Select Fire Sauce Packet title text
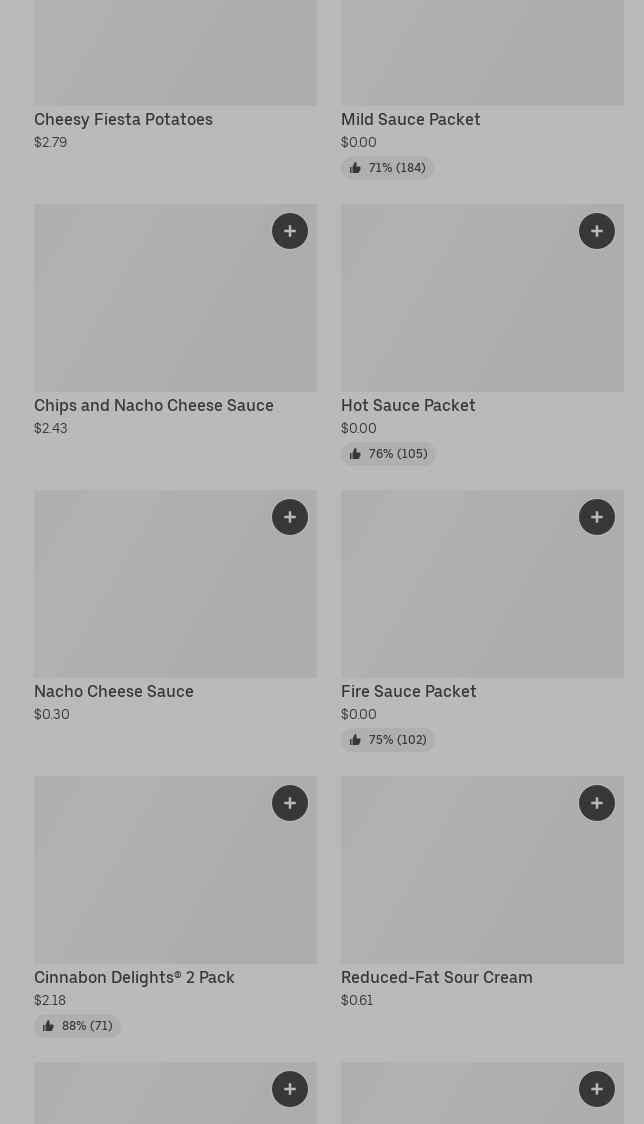 408,691
